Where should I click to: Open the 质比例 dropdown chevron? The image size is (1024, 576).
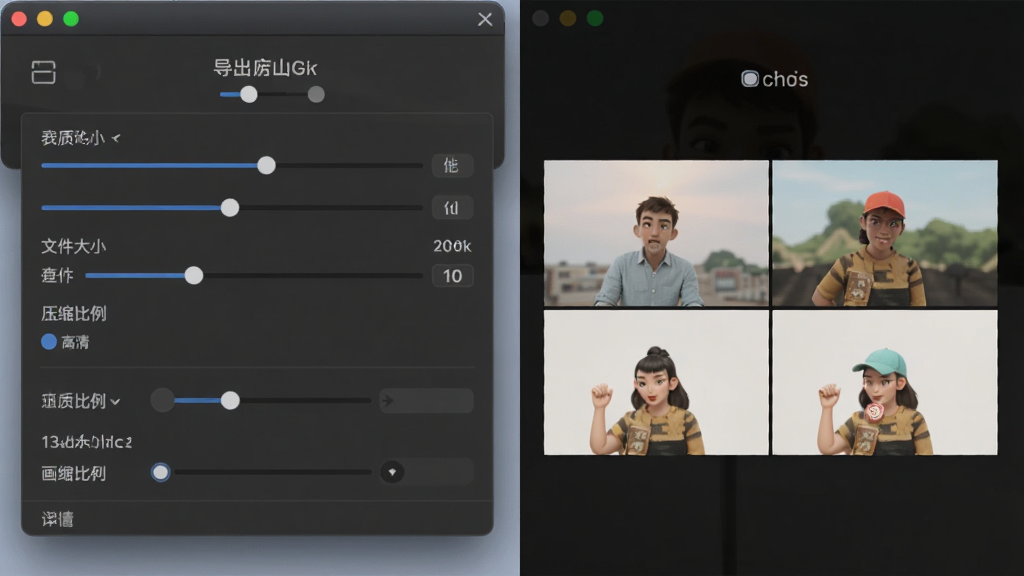click(116, 402)
